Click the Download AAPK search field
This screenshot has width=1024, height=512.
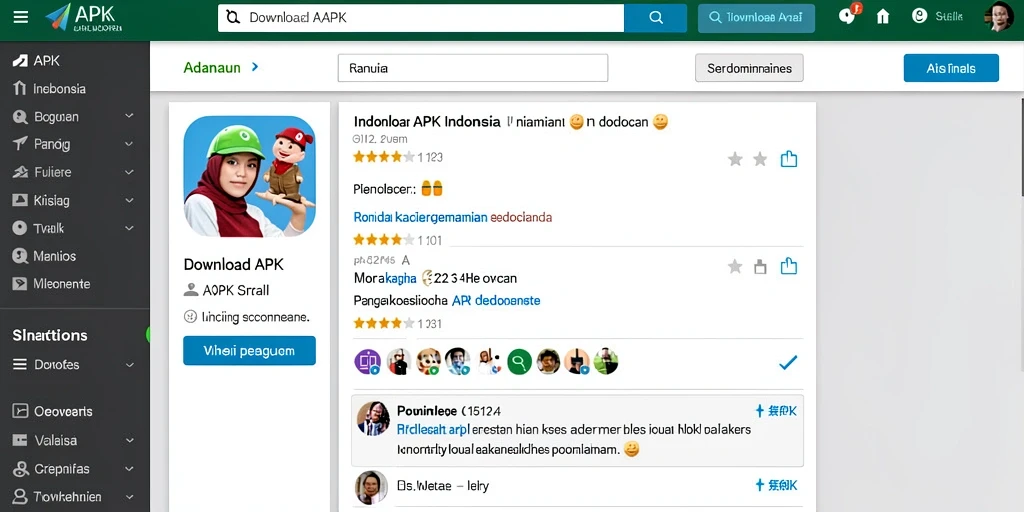point(421,18)
